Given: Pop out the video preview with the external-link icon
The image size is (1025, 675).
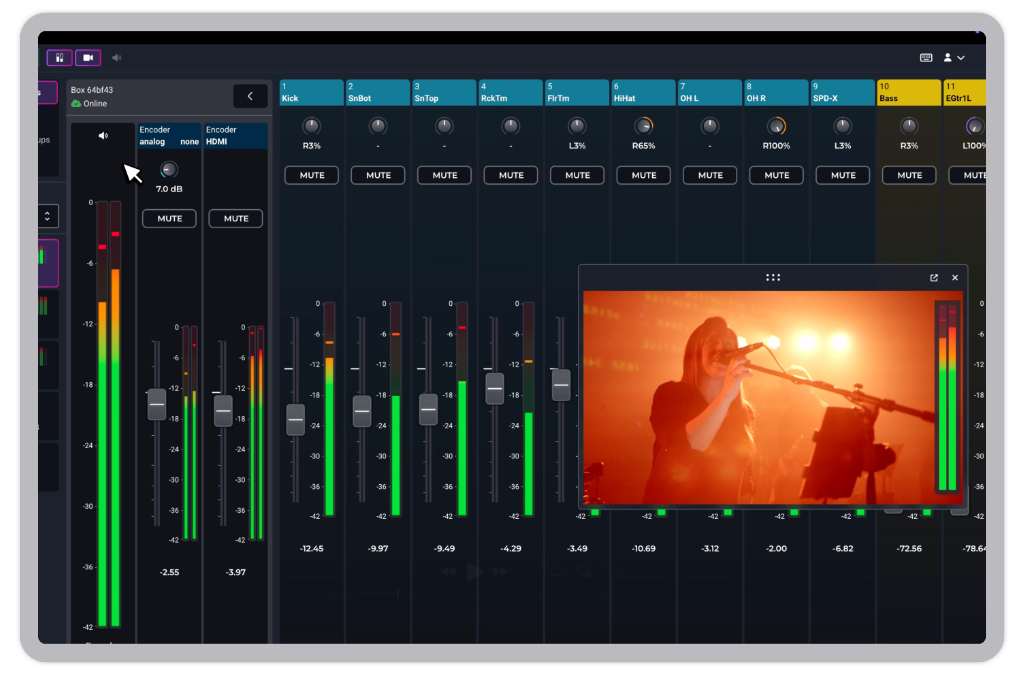Looking at the screenshot, I should 933,278.
